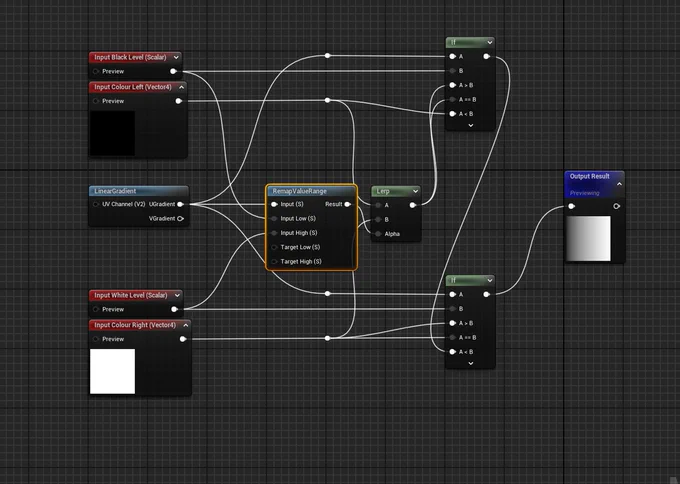Select the Output Result node title

[x=589, y=177]
